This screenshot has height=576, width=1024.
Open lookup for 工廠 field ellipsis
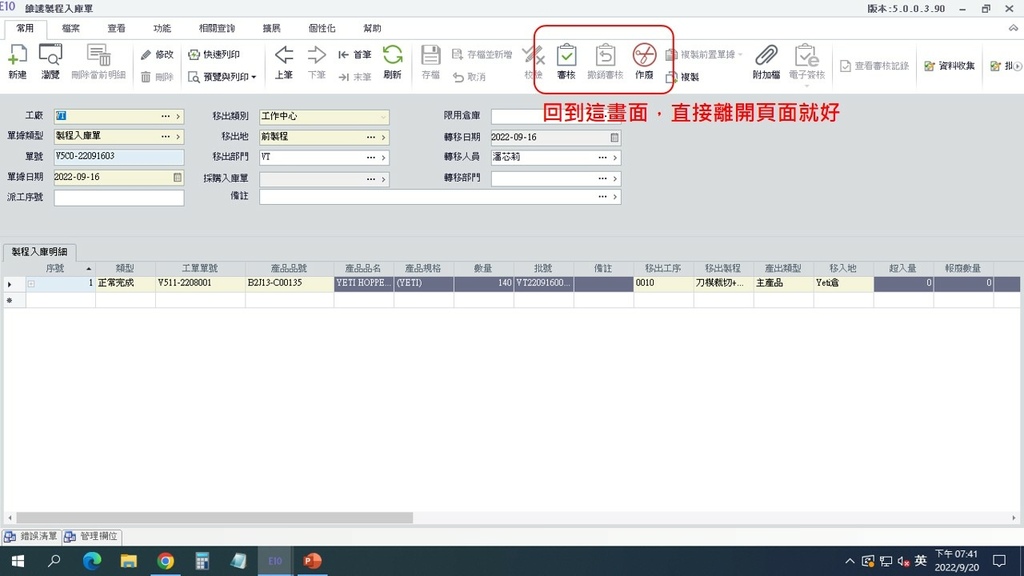165,116
